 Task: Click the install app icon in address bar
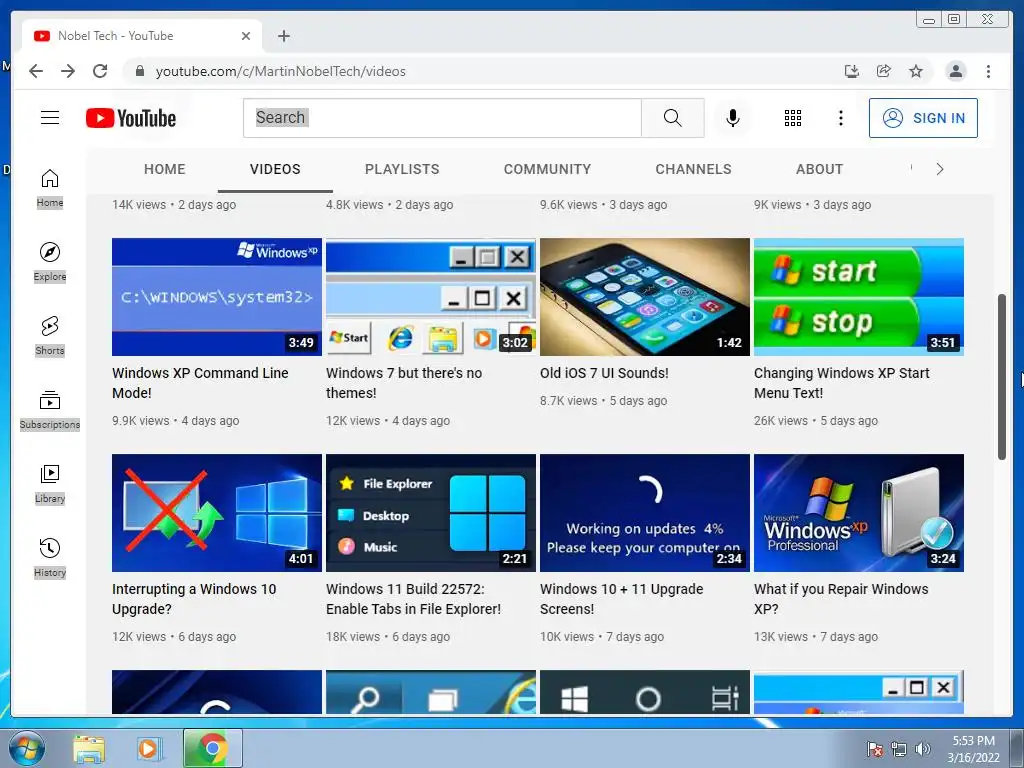click(x=852, y=71)
